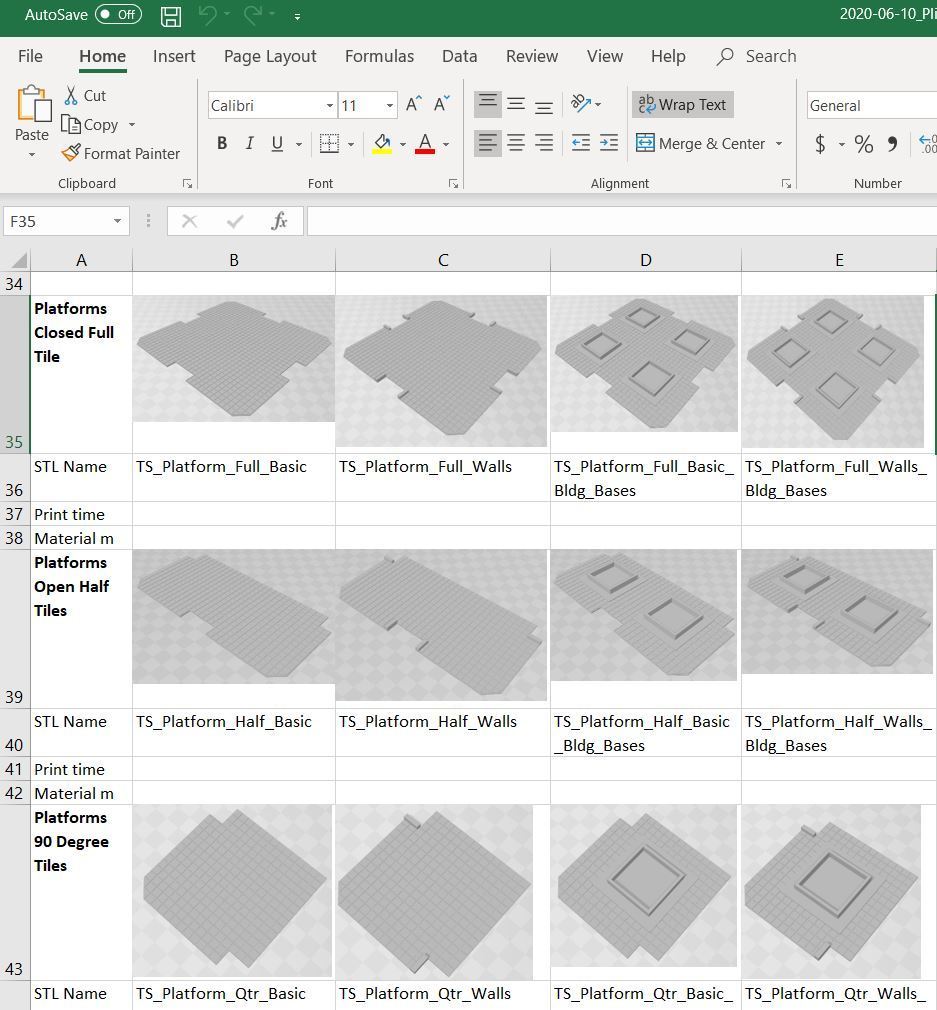Viewport: 937px width, 1010px height.
Task: Open the Page Layout ribbon tab
Action: pyautogui.click(x=269, y=56)
